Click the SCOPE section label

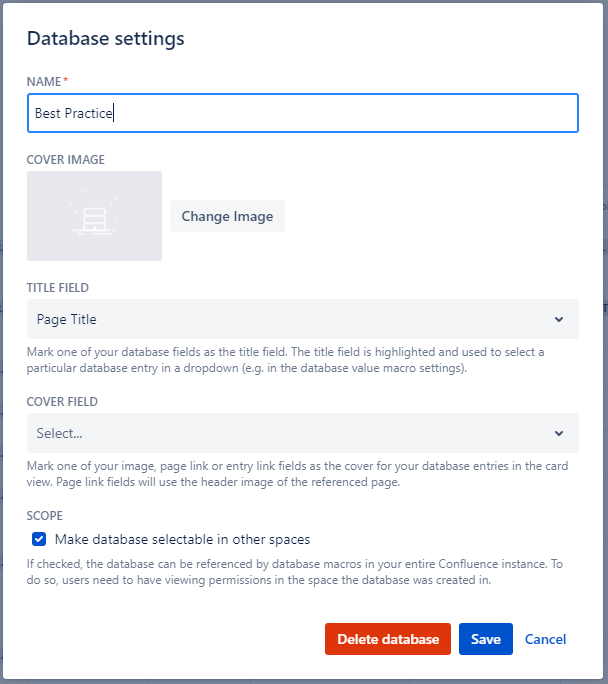tap(44, 516)
